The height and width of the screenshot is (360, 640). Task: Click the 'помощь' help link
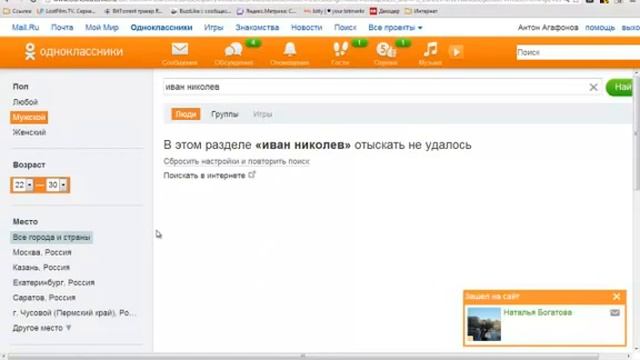pyautogui.click(x=600, y=27)
